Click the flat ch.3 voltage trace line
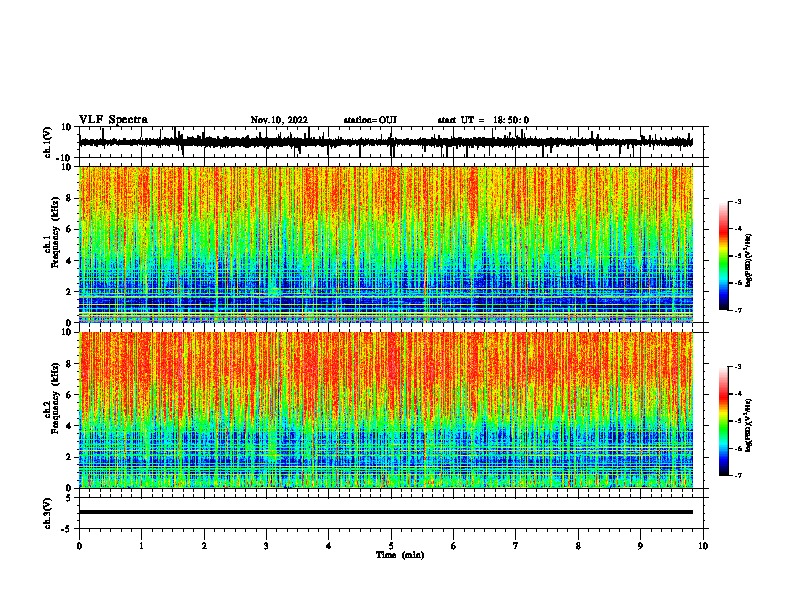 pyautogui.click(x=386, y=512)
